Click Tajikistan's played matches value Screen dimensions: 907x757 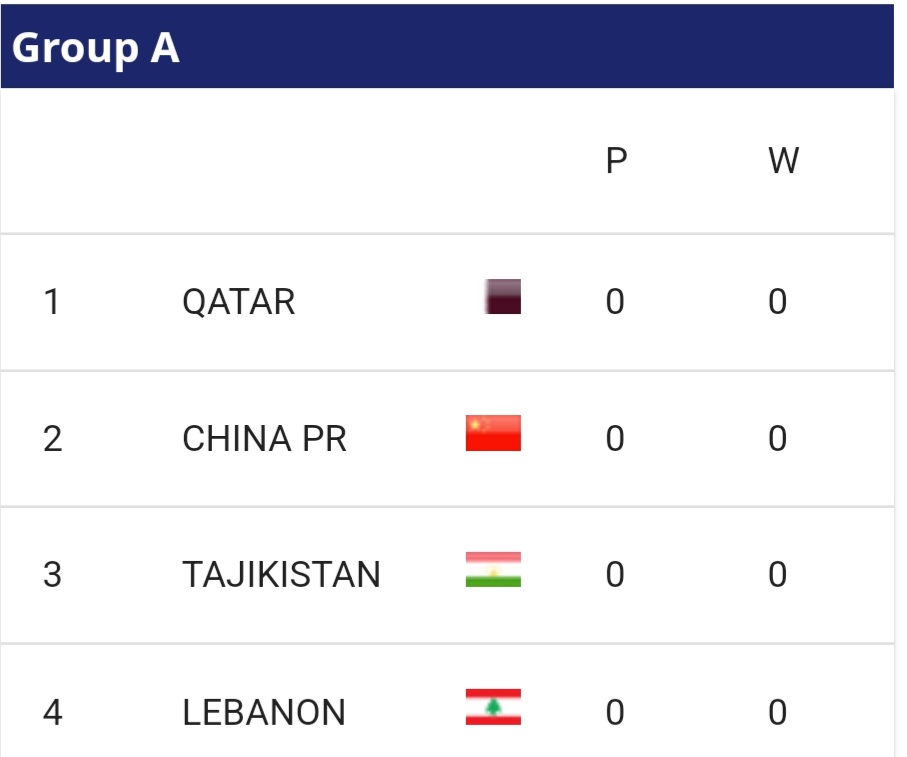coord(615,575)
